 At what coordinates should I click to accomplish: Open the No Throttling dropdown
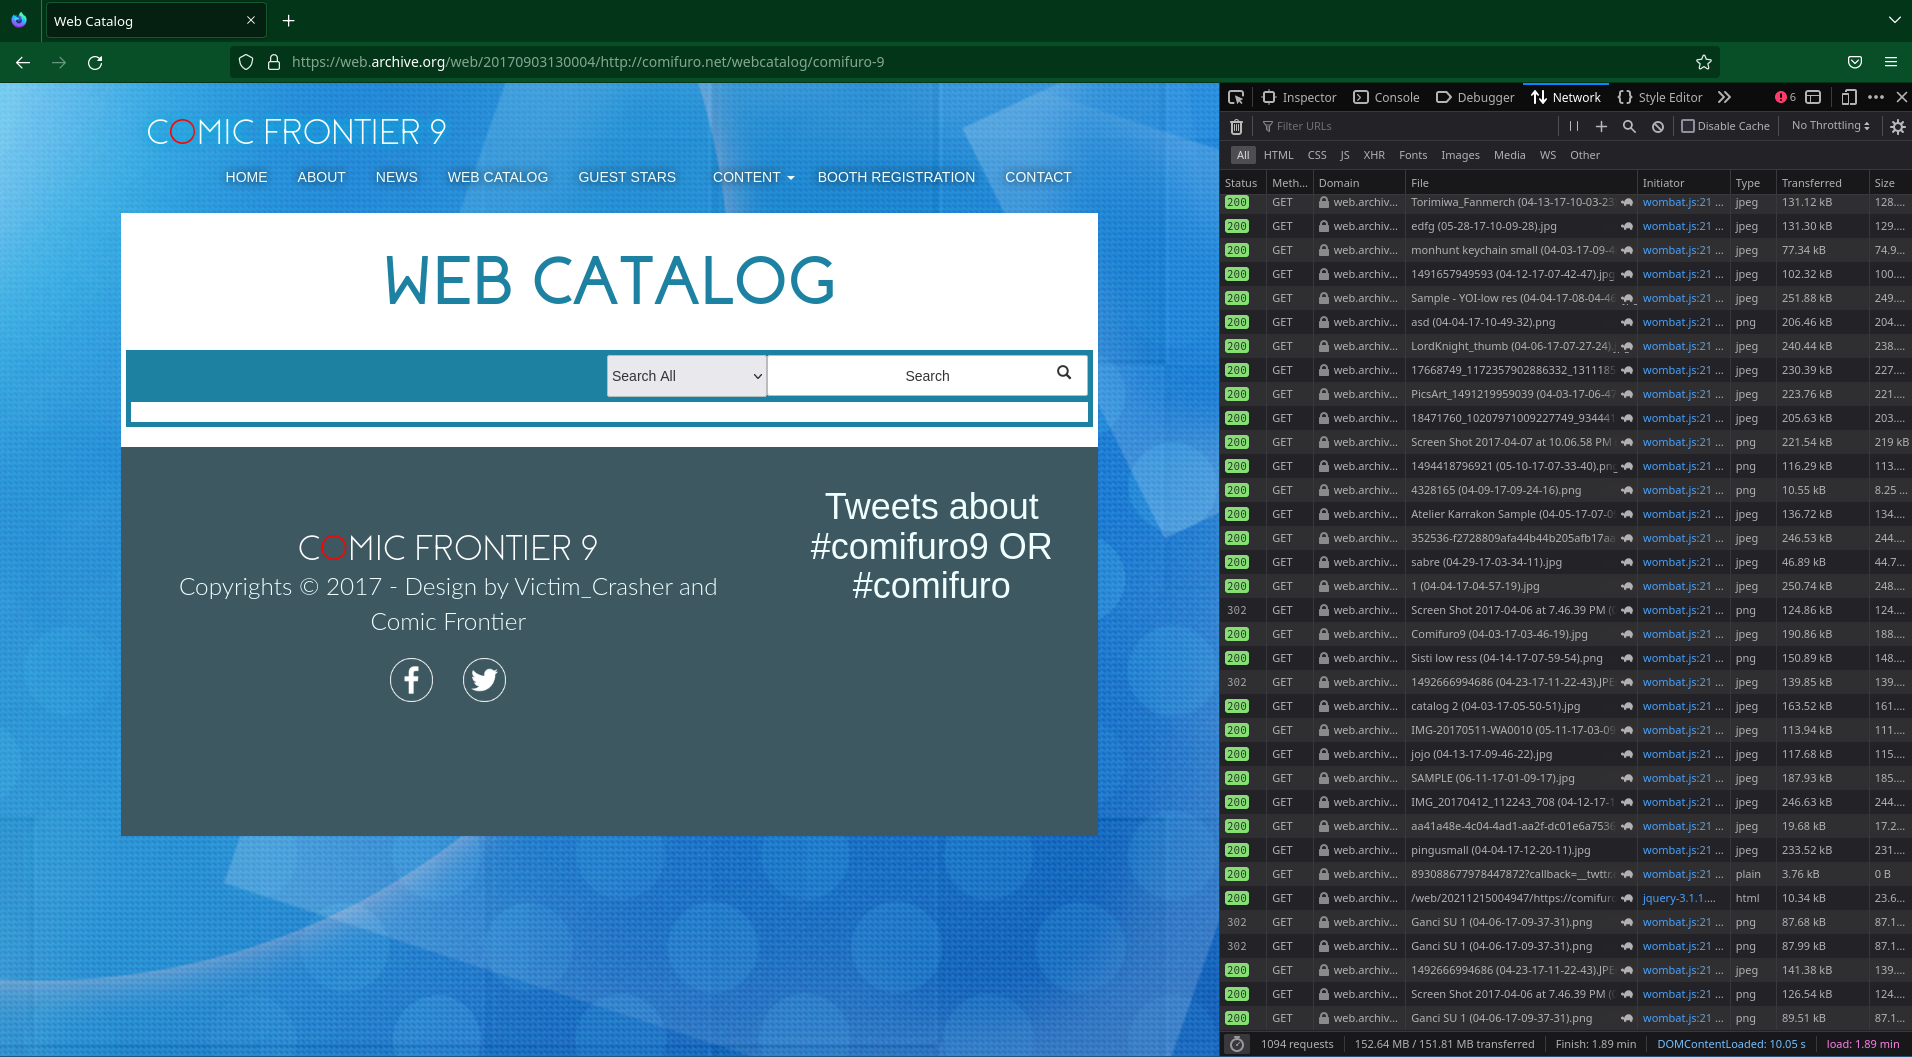(1830, 126)
